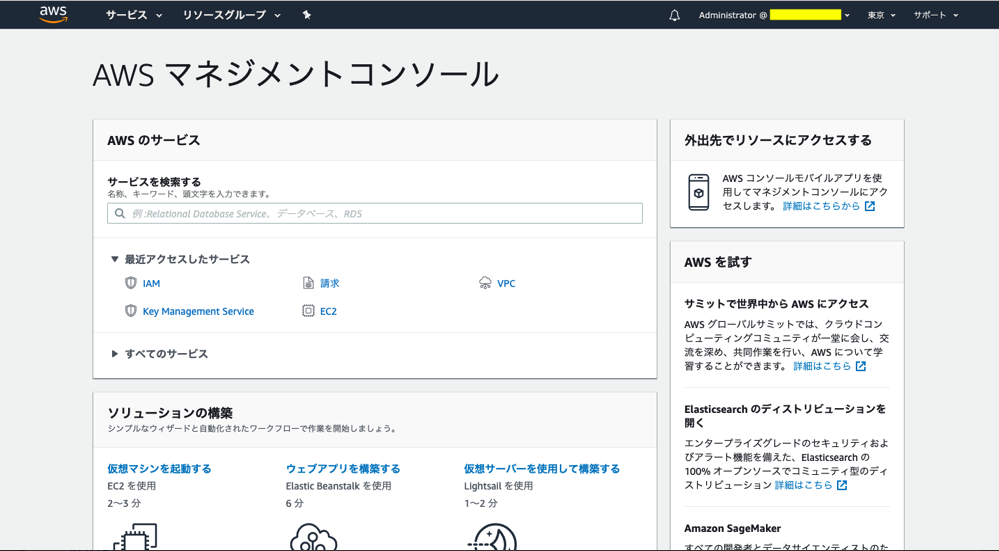
Task: Open the リソースグループ menu
Action: point(231,15)
